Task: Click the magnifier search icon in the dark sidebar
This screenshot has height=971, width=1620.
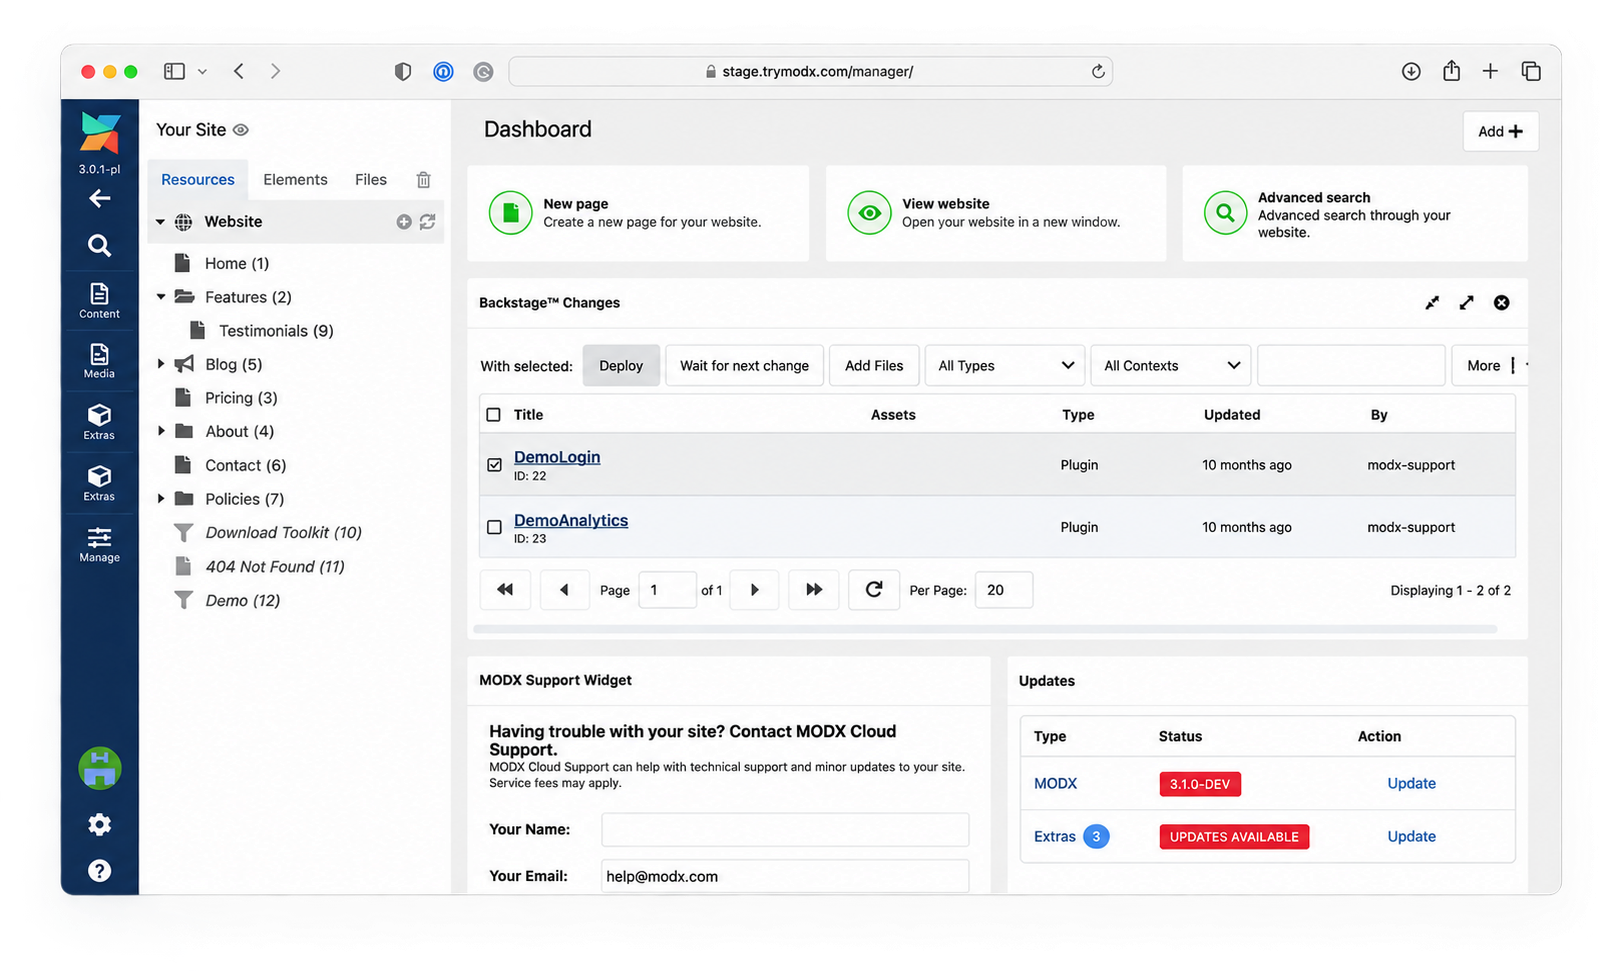Action: [x=99, y=245]
